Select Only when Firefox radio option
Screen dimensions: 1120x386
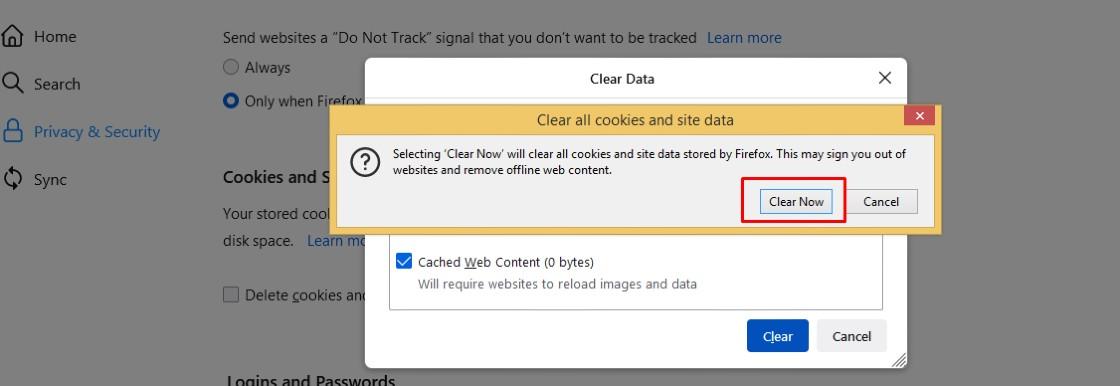(231, 101)
